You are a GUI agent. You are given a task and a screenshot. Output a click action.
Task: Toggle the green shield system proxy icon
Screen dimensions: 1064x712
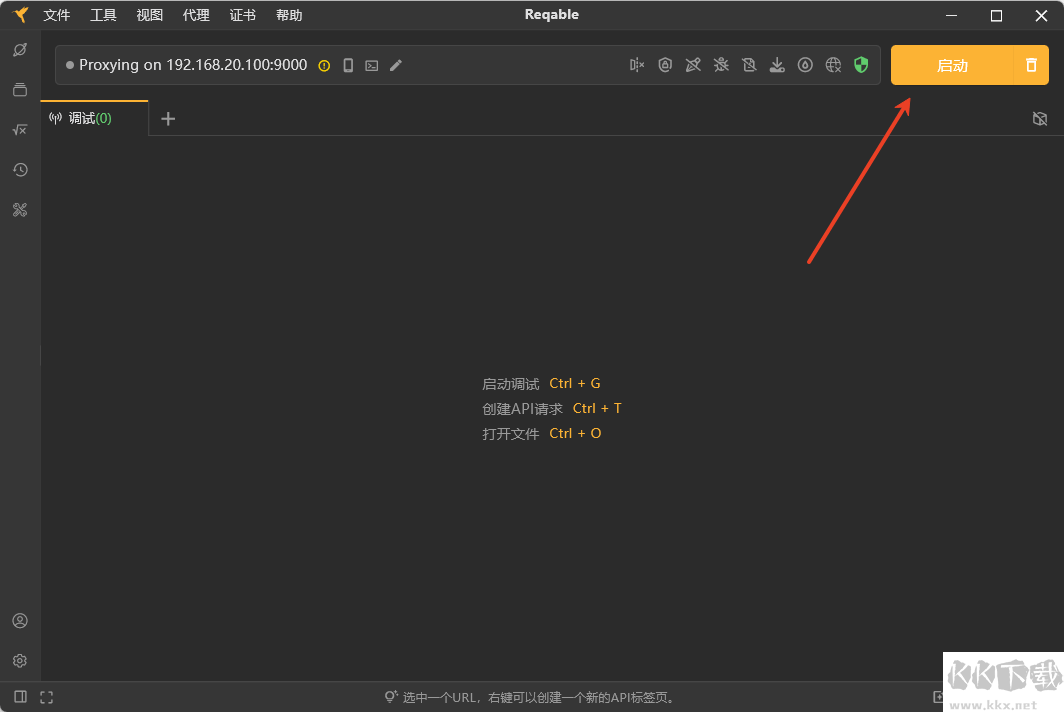[861, 65]
